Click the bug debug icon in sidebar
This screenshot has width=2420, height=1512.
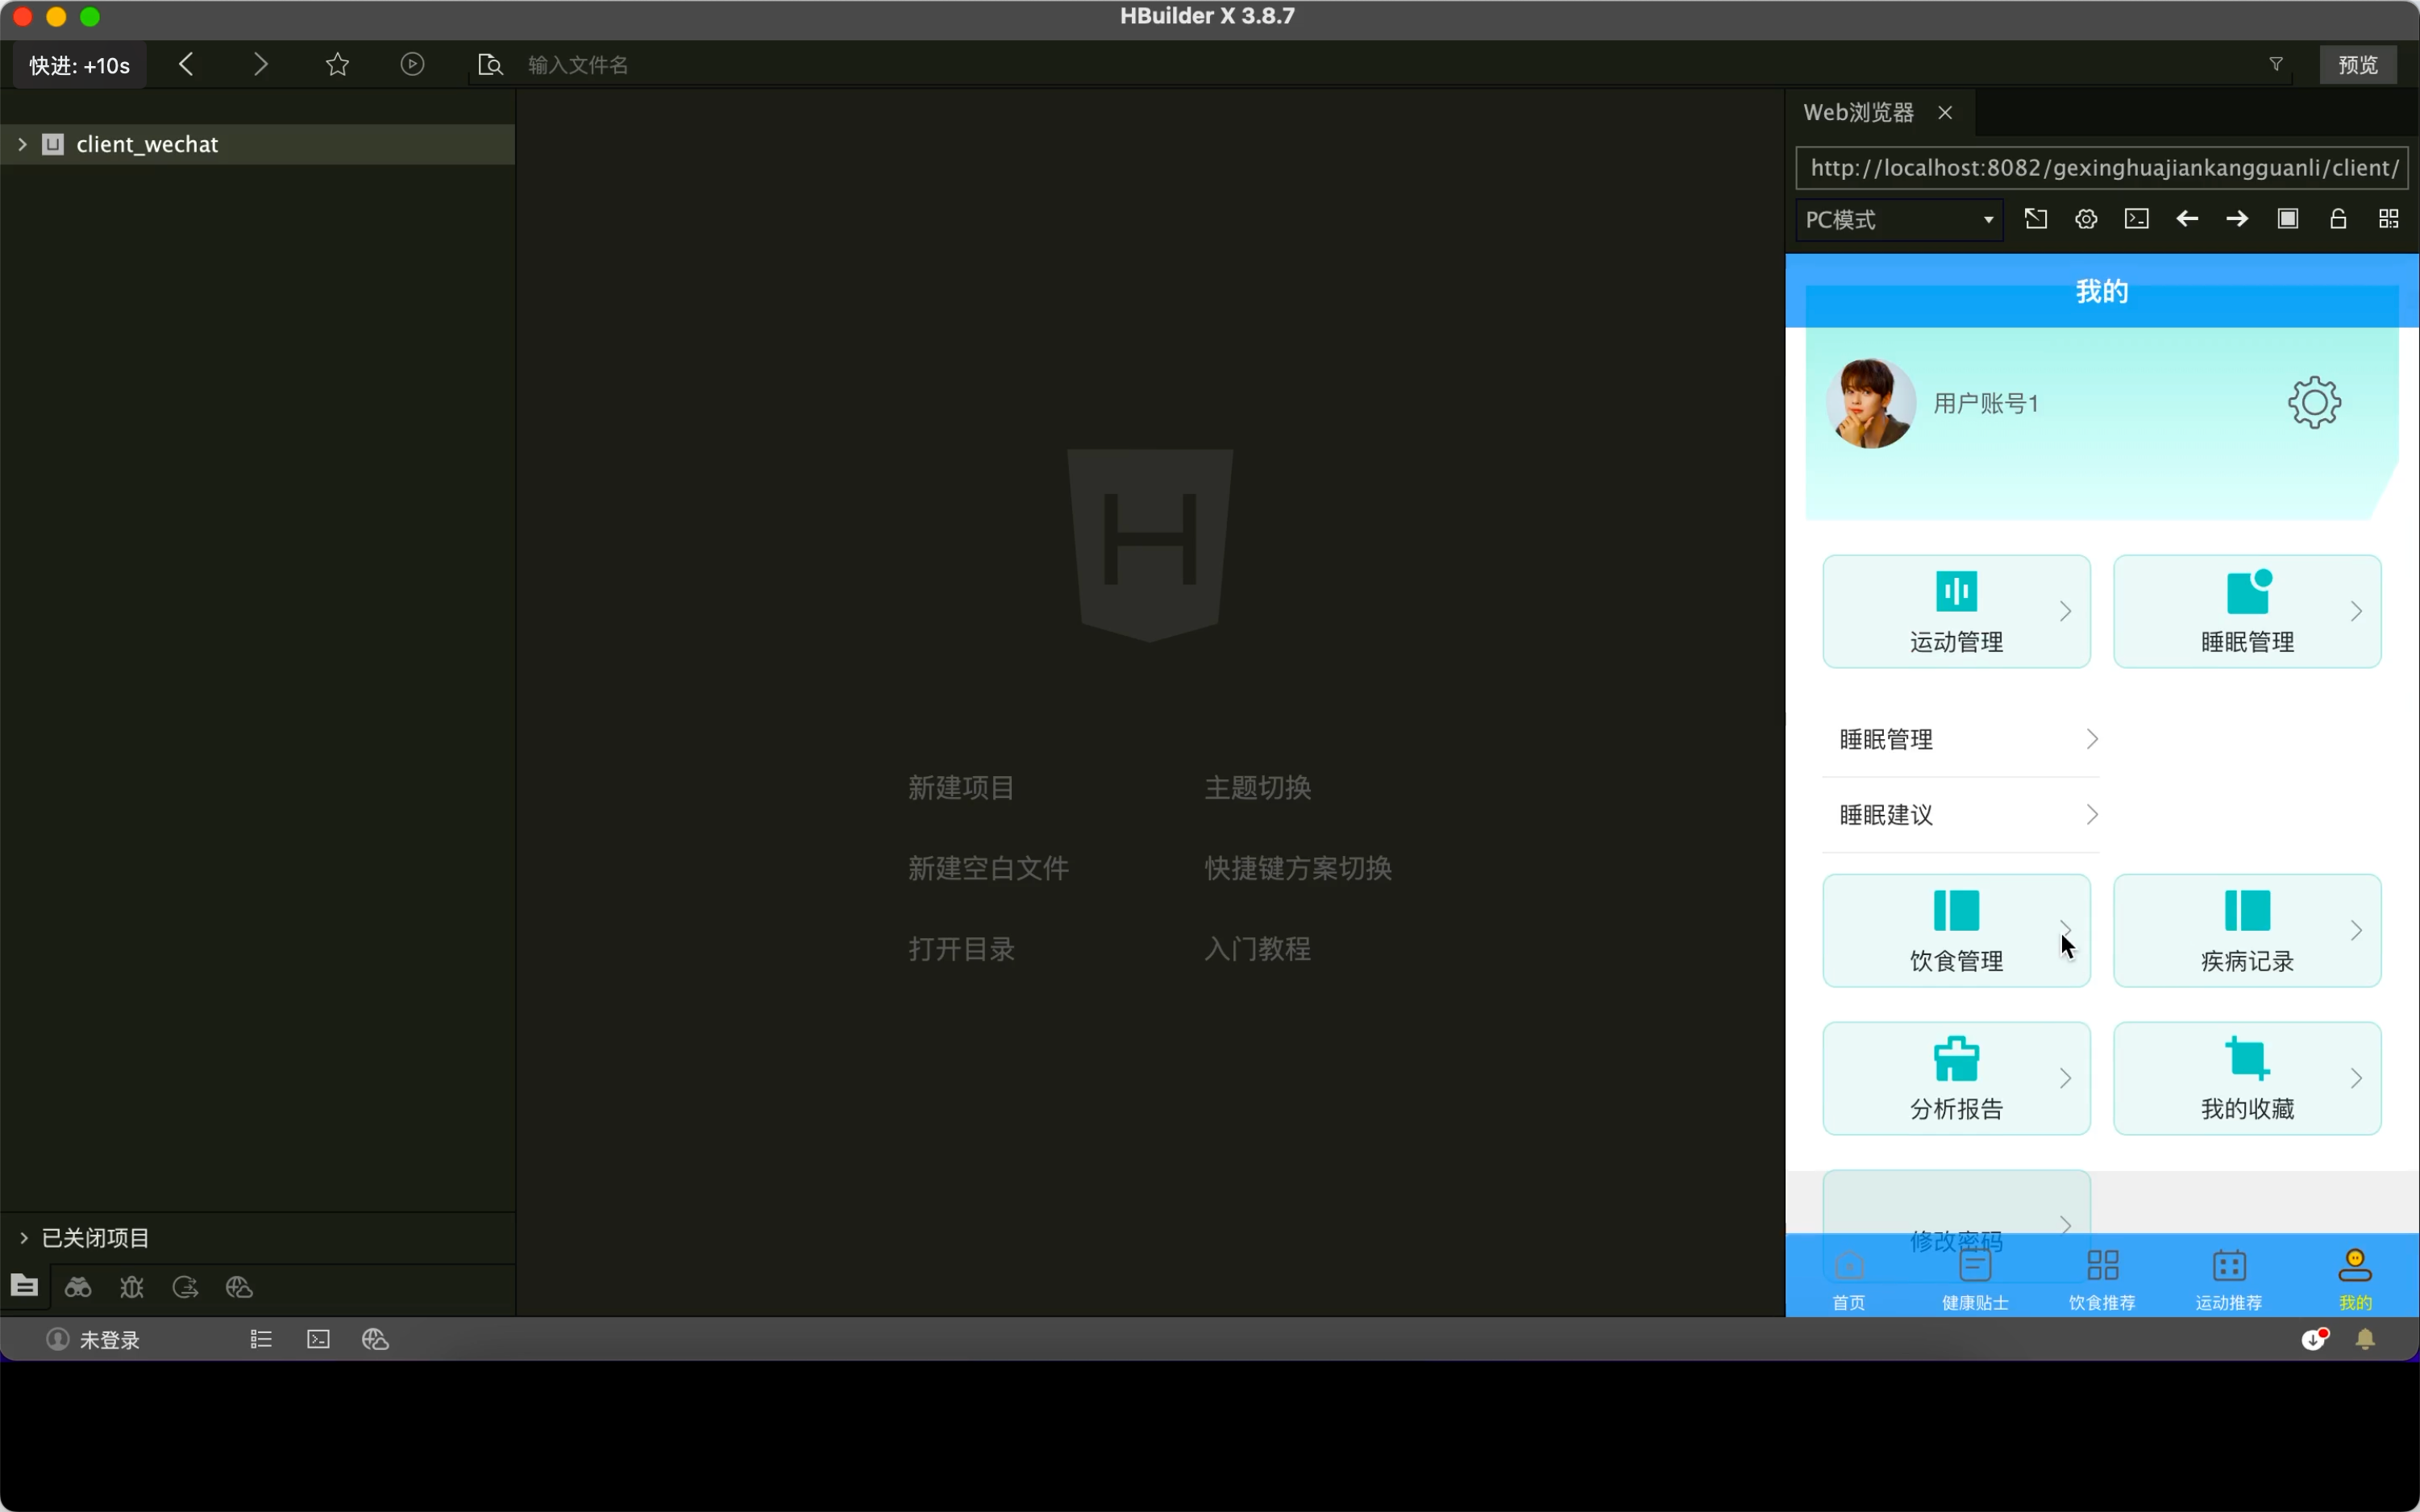[132, 1287]
